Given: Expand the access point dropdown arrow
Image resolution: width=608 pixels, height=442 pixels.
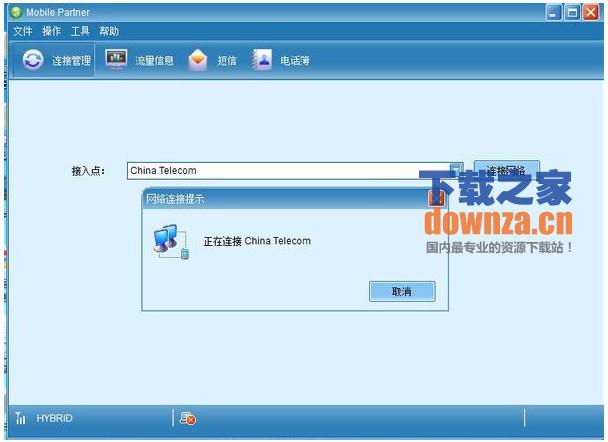Looking at the screenshot, I should point(456,170).
